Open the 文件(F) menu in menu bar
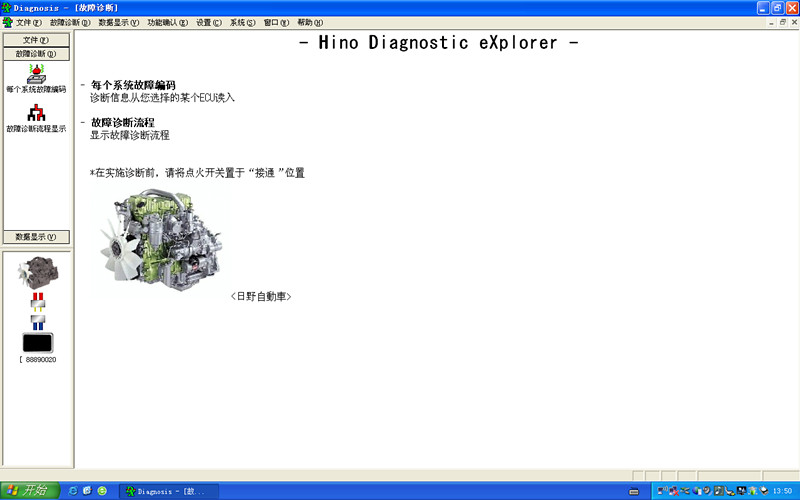This screenshot has height=500, width=800. pos(29,22)
